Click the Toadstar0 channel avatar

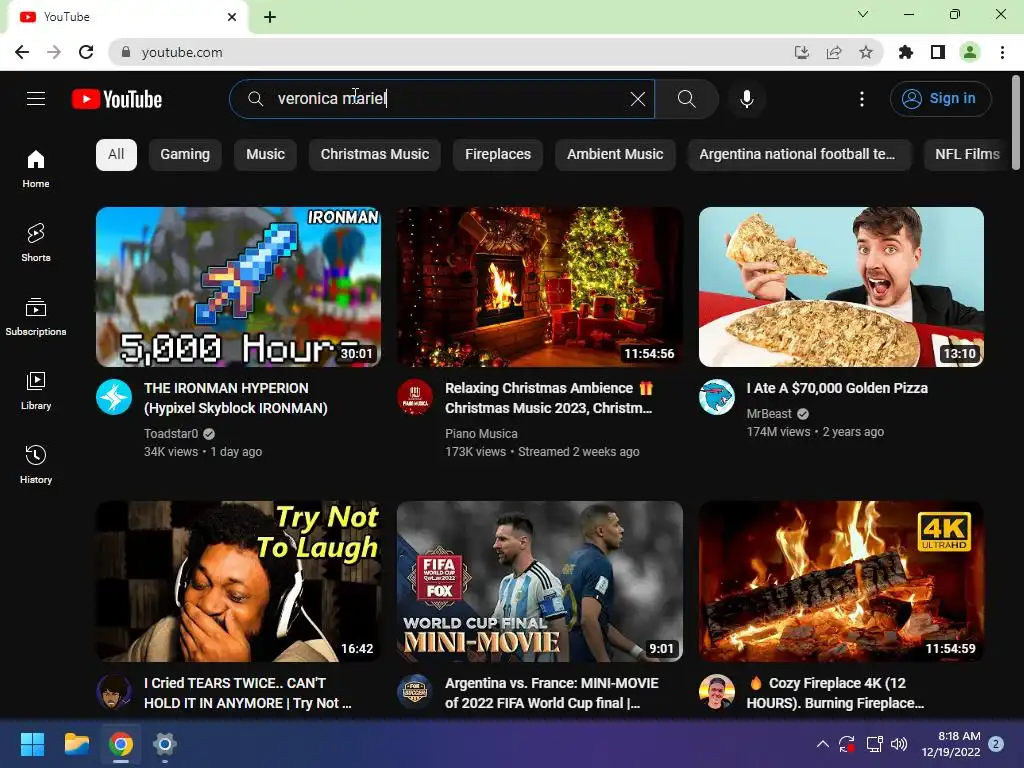tap(114, 397)
